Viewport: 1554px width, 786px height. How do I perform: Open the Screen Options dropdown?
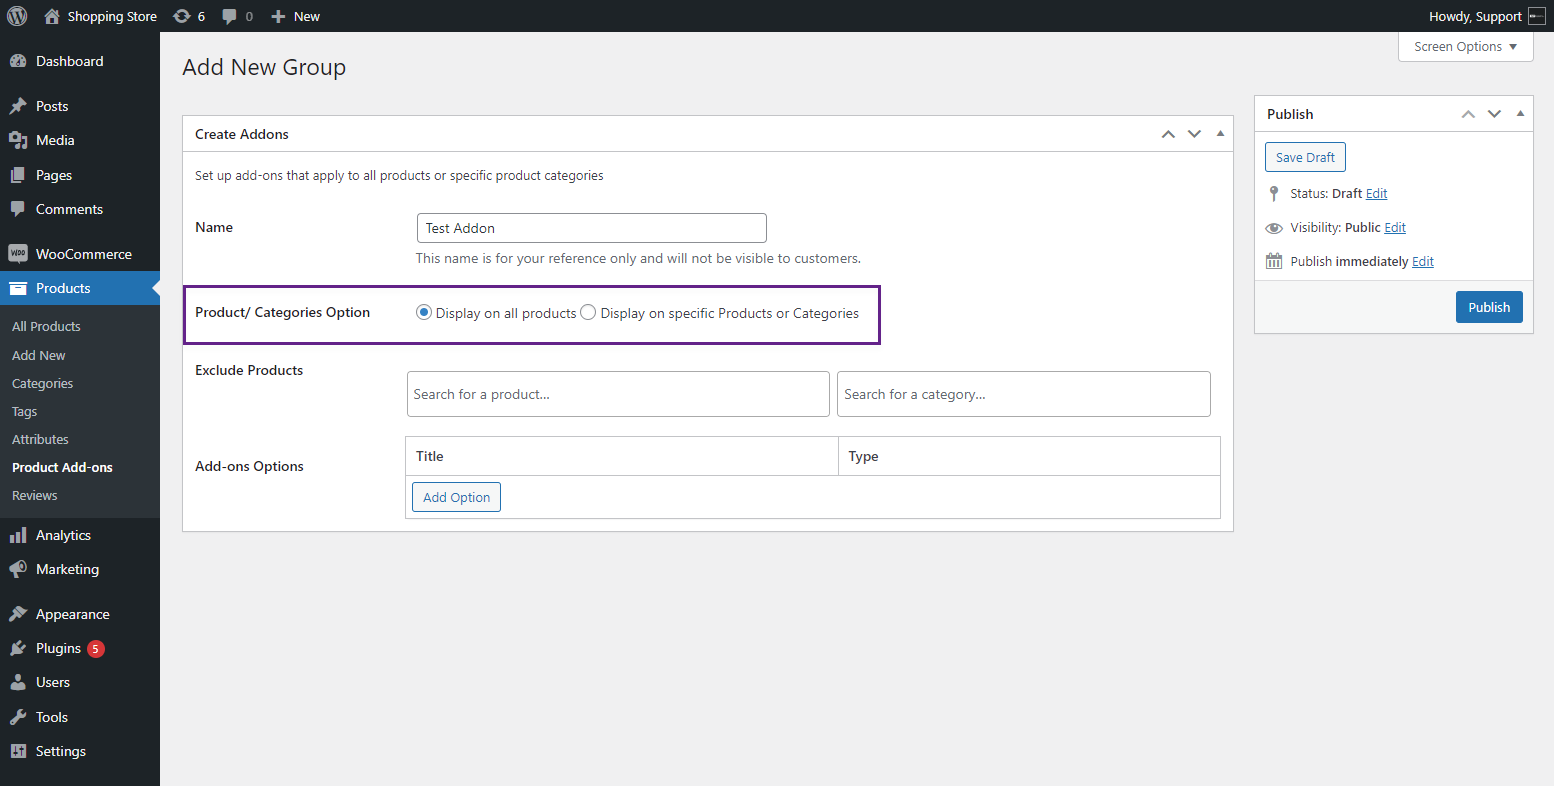(1465, 47)
